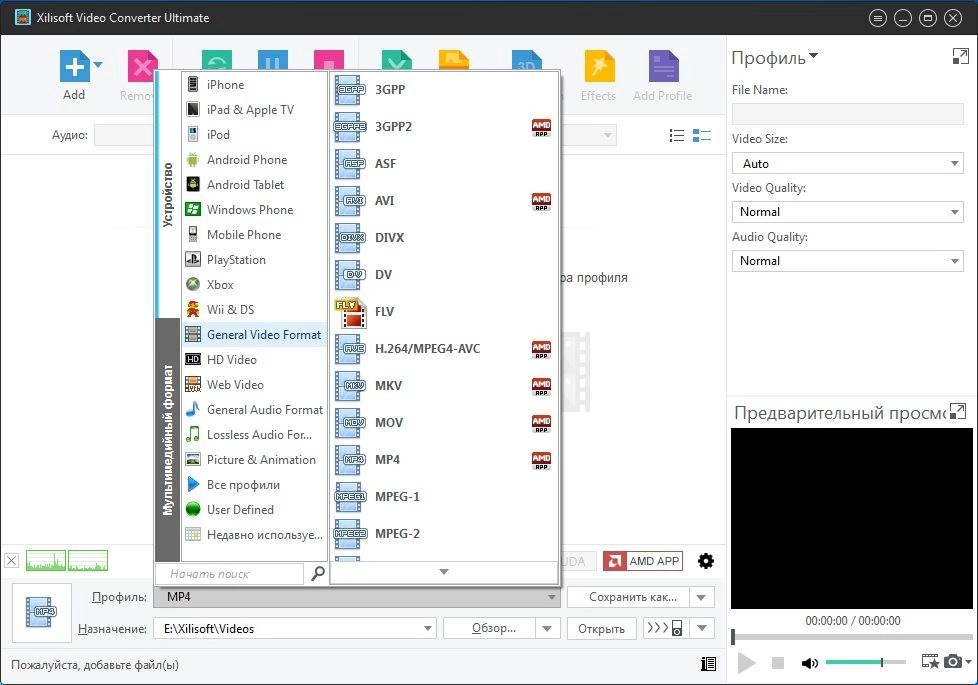Open the Назначение path dropdown
The width and height of the screenshot is (978, 685).
[x=428, y=628]
